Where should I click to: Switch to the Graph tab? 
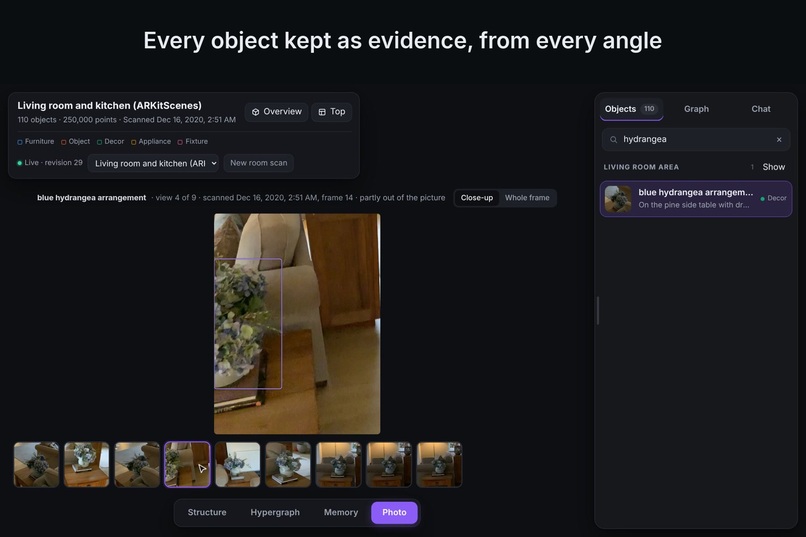(x=696, y=109)
